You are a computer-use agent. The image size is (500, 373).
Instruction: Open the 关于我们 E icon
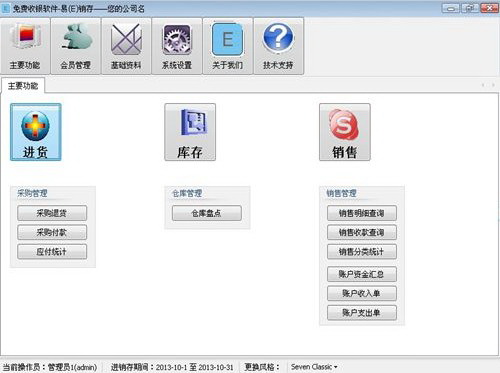coord(228,46)
